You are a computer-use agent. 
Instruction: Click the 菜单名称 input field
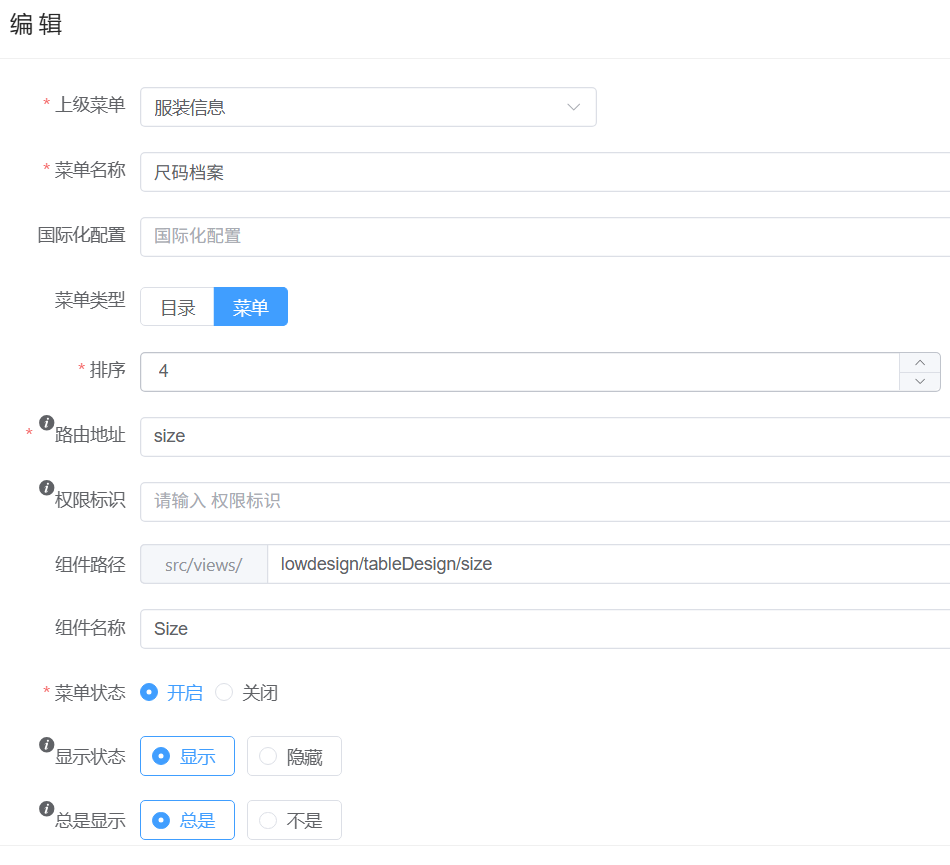pos(545,172)
